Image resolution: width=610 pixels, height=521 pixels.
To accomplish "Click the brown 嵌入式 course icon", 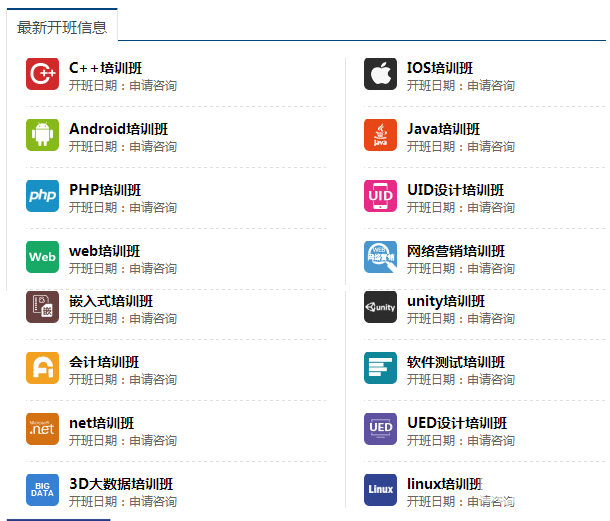I will [42, 307].
